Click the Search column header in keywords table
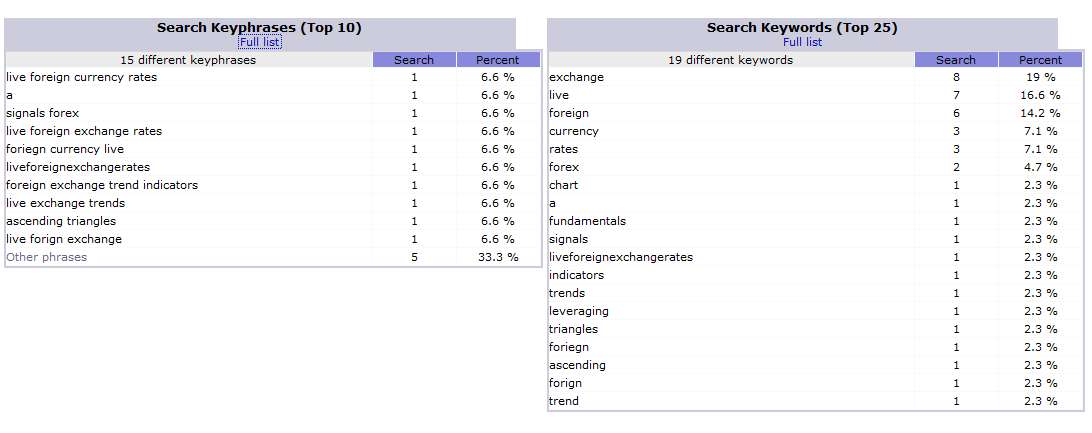Screen dimensions: 1092x433 tap(956, 60)
